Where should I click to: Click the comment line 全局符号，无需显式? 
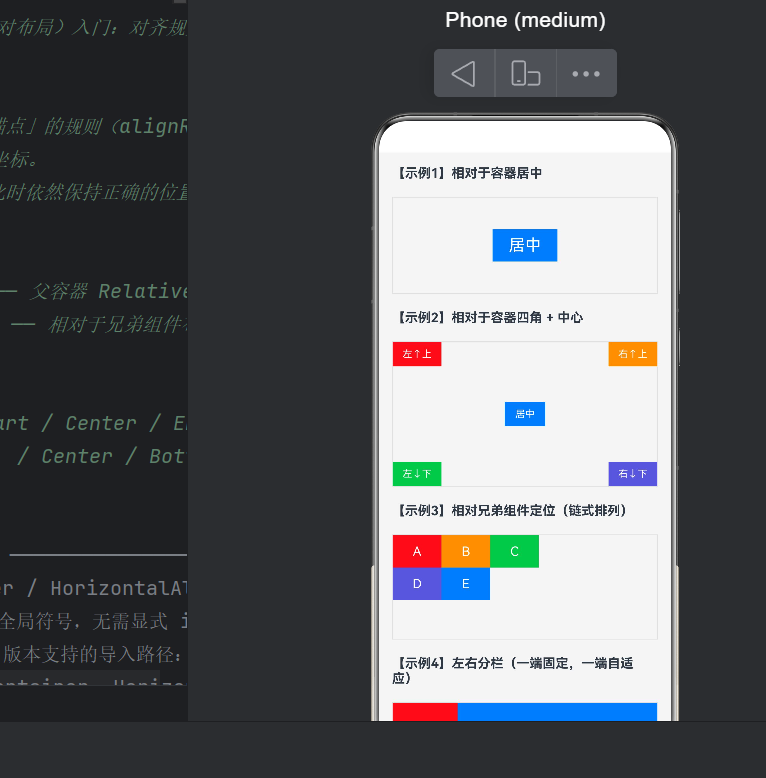(x=94, y=621)
